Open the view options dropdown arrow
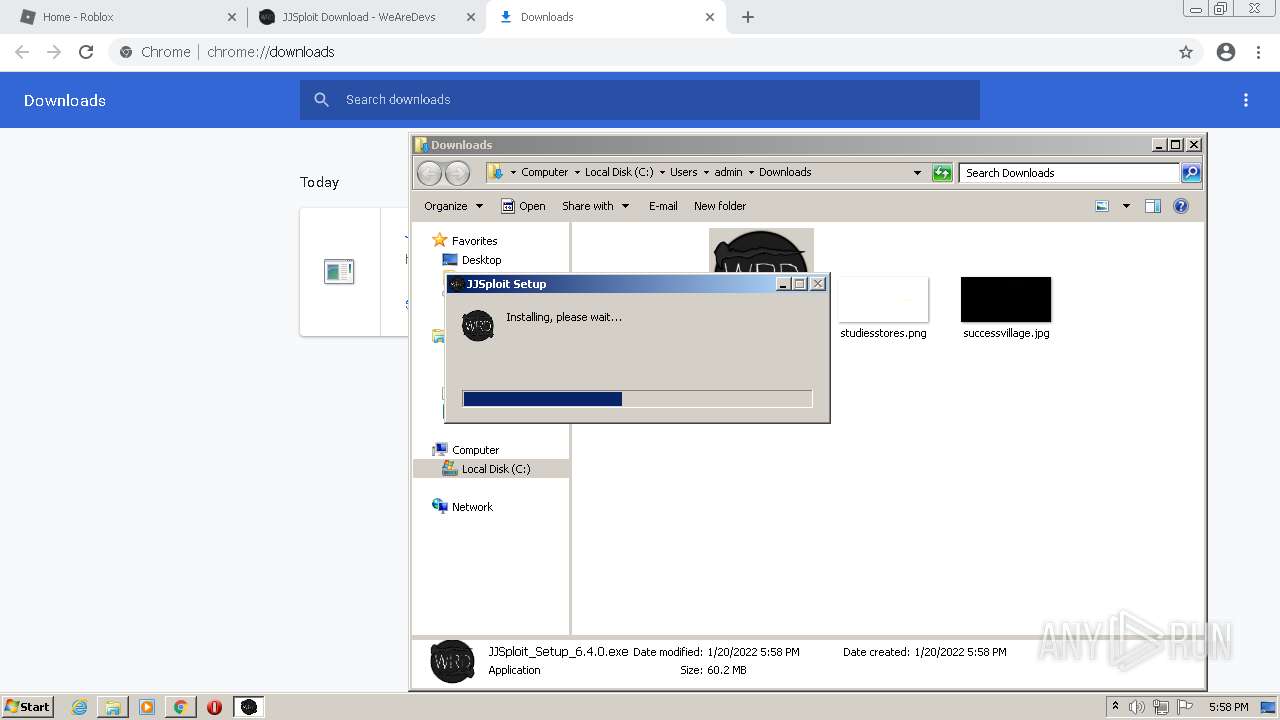Image resolution: width=1280 pixels, height=720 pixels. [x=1126, y=206]
